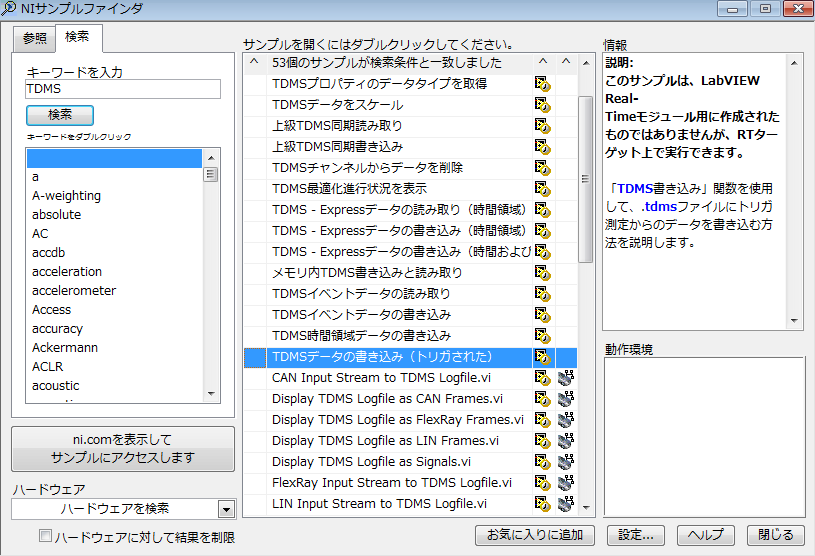The height and width of the screenshot is (556, 815).
Task: Select keyword ACLR in list
Action: point(114,367)
